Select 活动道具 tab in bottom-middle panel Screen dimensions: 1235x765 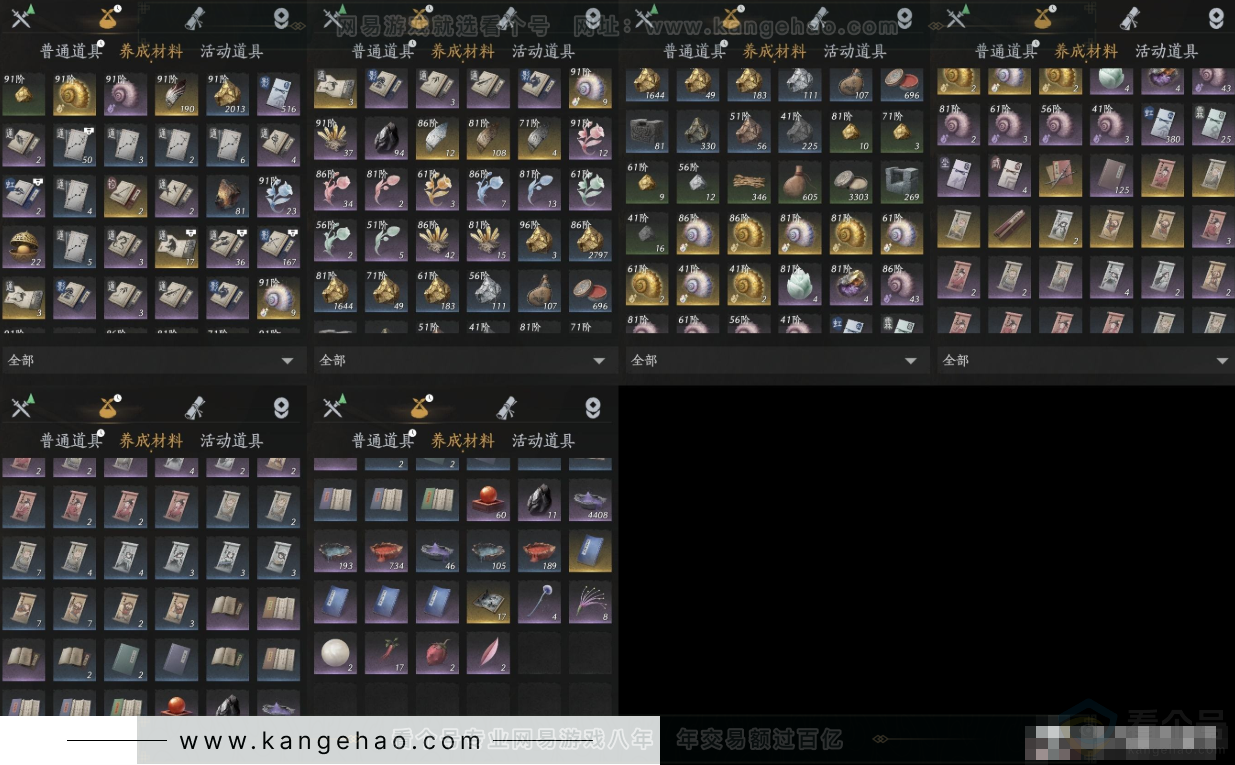(x=544, y=440)
